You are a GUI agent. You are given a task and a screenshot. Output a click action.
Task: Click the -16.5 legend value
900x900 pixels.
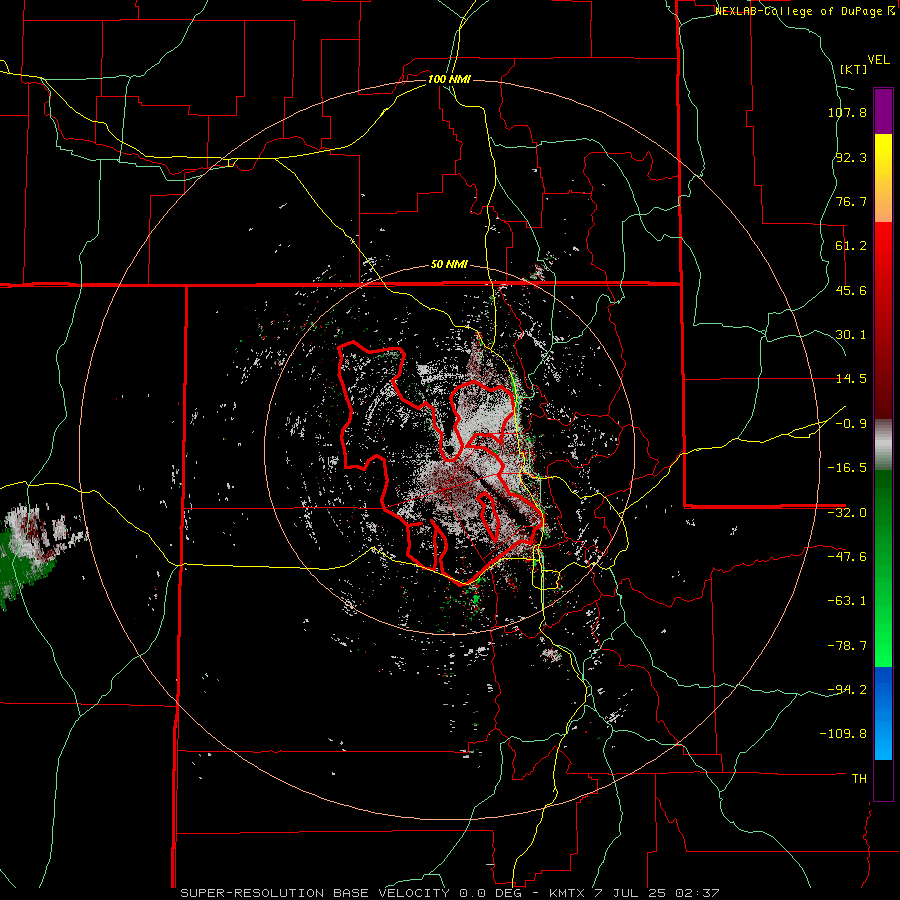pos(847,468)
